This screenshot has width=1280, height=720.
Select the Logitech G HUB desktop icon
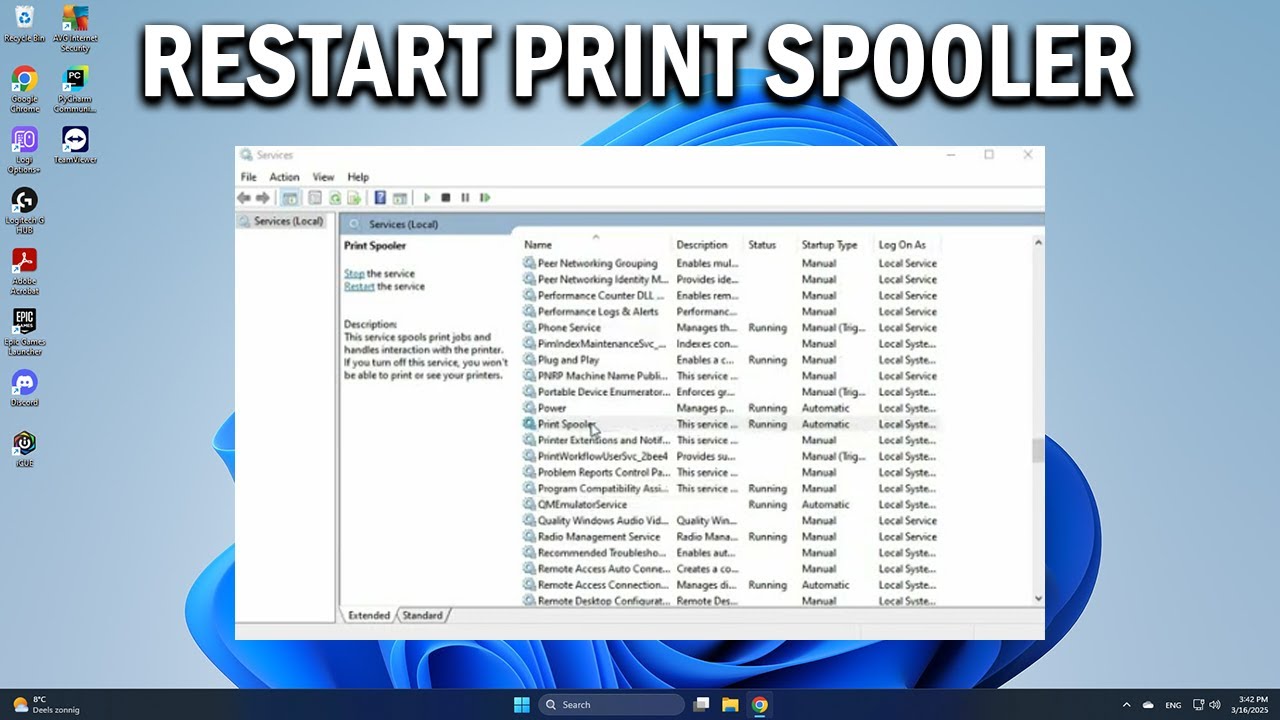tap(24, 210)
